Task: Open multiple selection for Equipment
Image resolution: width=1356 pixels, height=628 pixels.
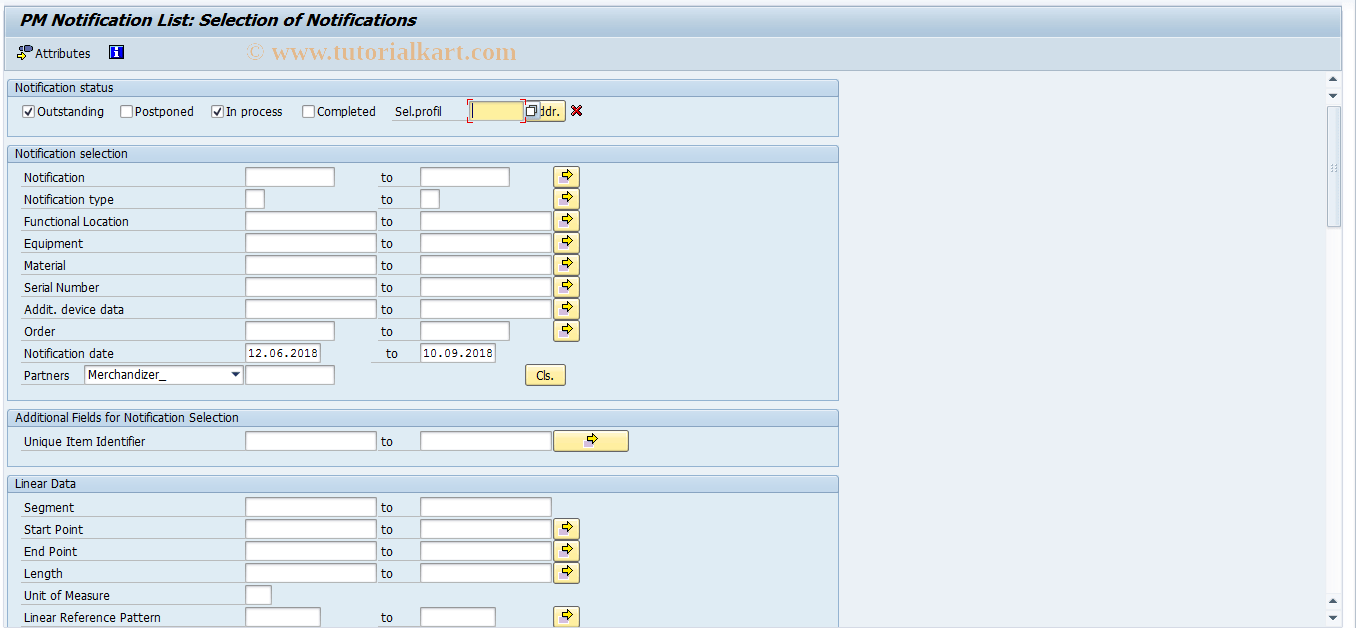Action: click(566, 242)
